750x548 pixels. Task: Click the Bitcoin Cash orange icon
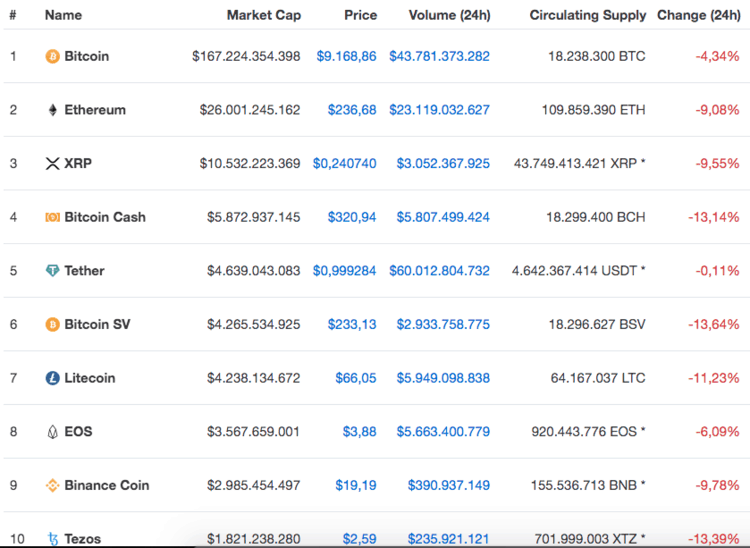coord(52,217)
